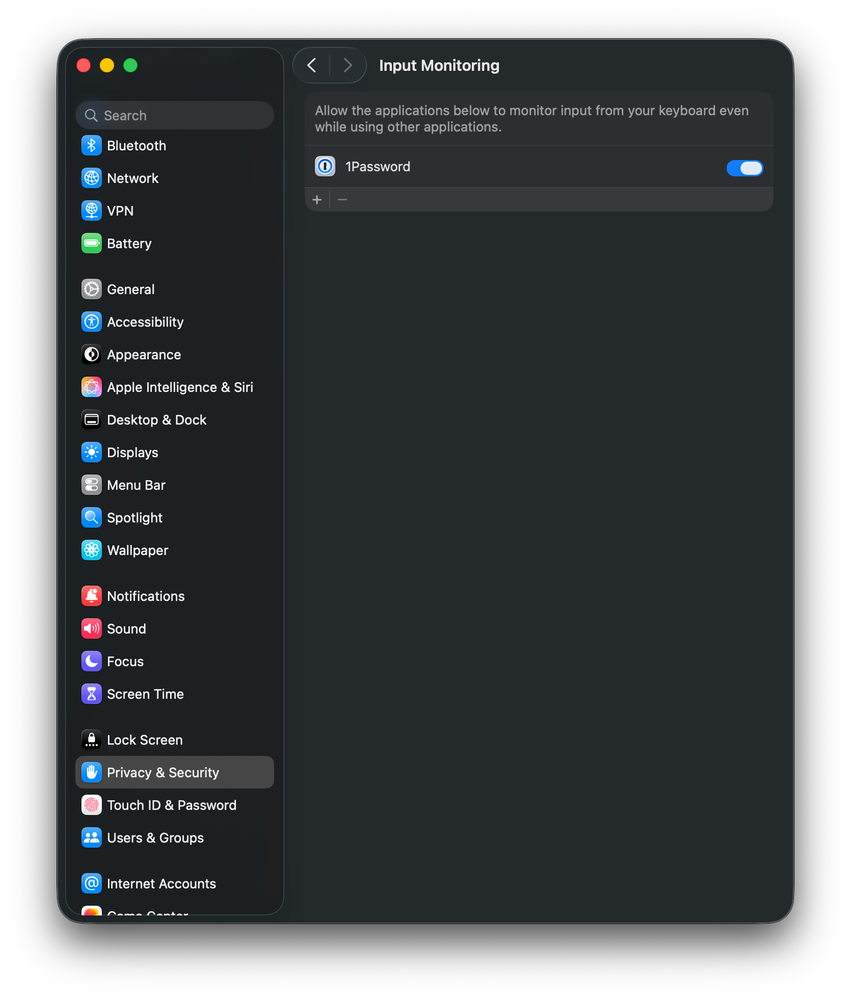Viewport: 851px width, 999px height.
Task: Click the Battery icon
Action: 92,244
